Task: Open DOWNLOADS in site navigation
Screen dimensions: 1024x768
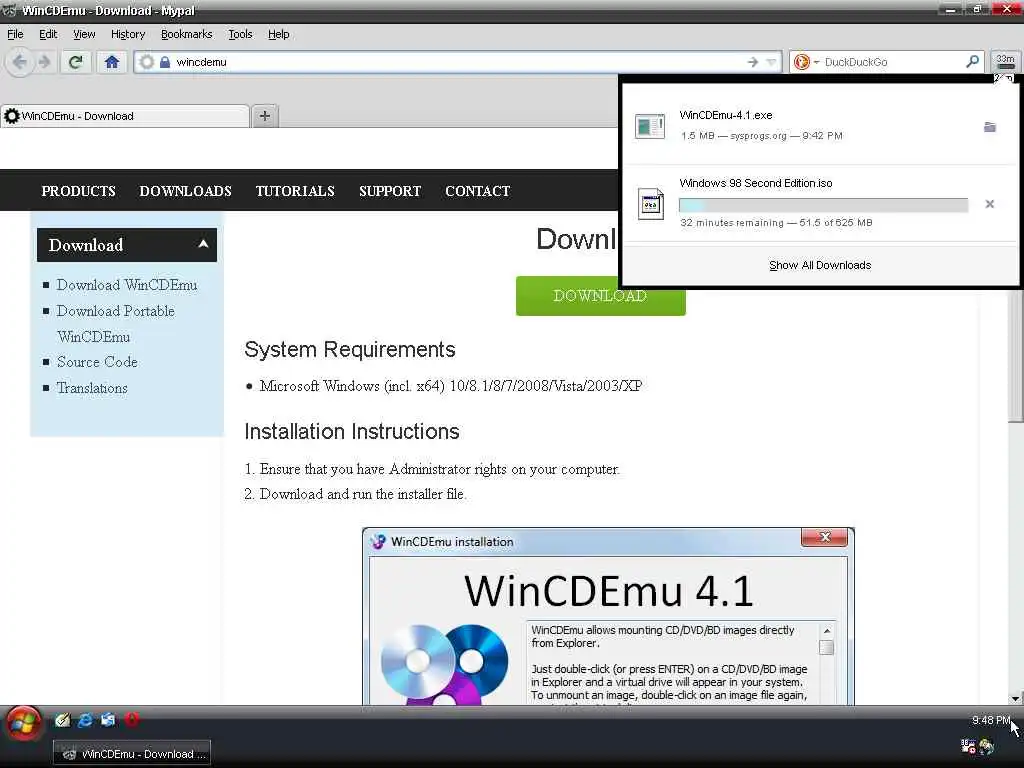Action: 185,191
